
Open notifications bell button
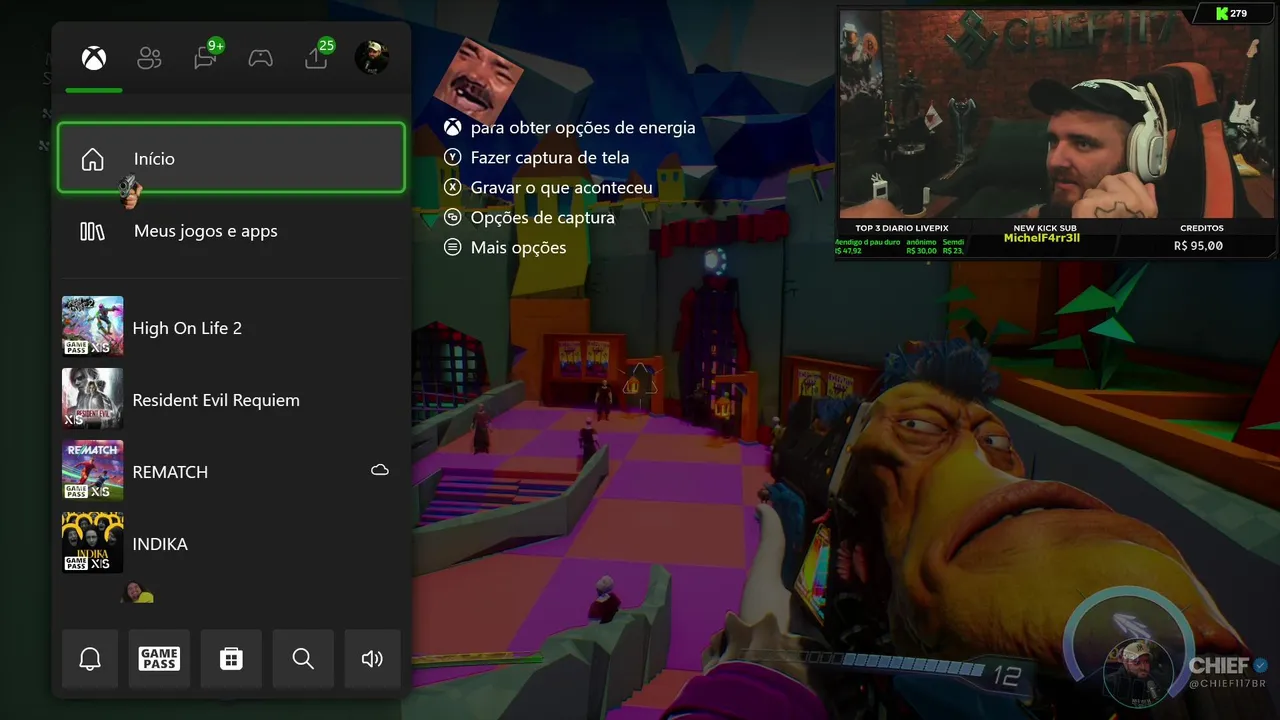click(90, 659)
